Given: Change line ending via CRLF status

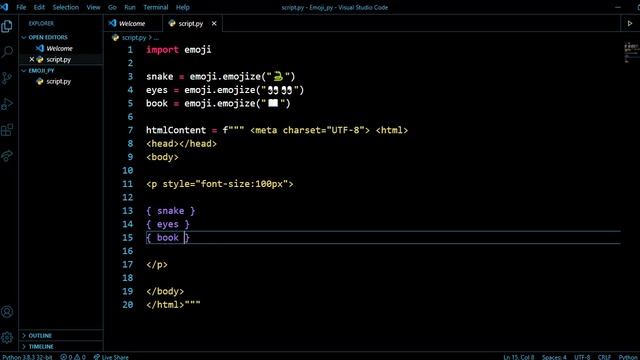Looking at the screenshot, I should 604,357.
